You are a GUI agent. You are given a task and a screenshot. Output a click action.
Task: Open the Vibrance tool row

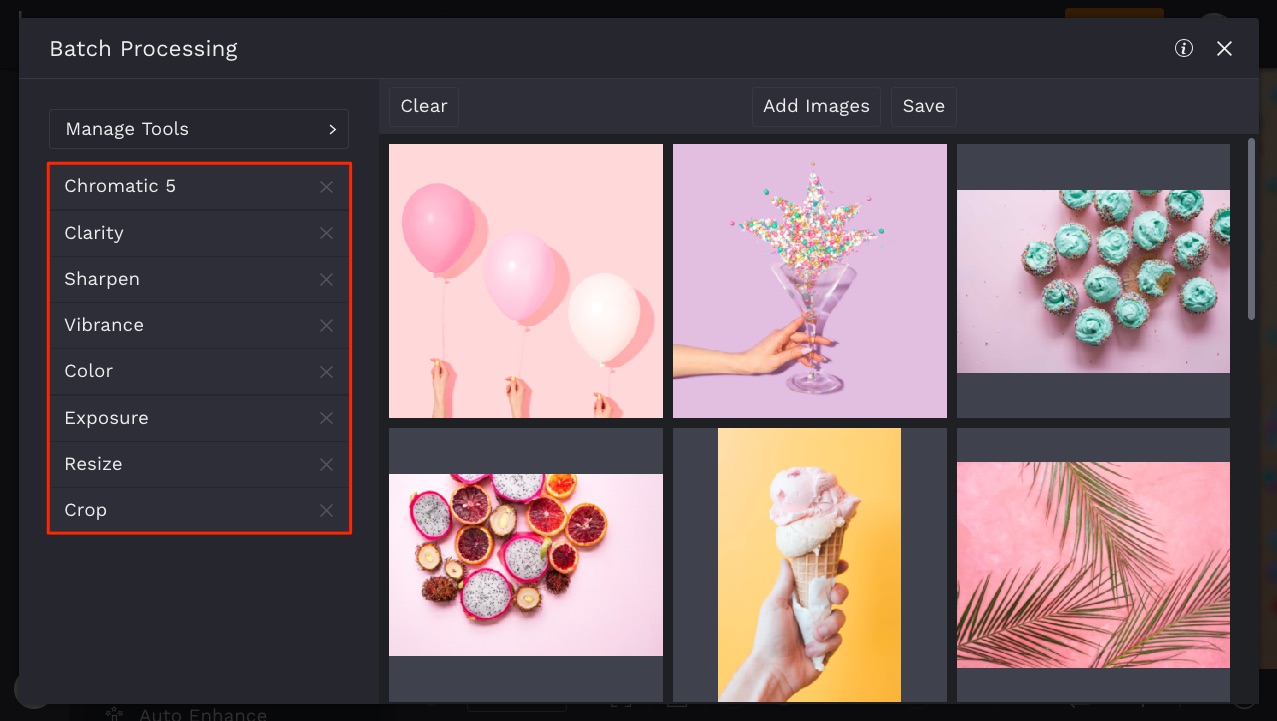199,325
